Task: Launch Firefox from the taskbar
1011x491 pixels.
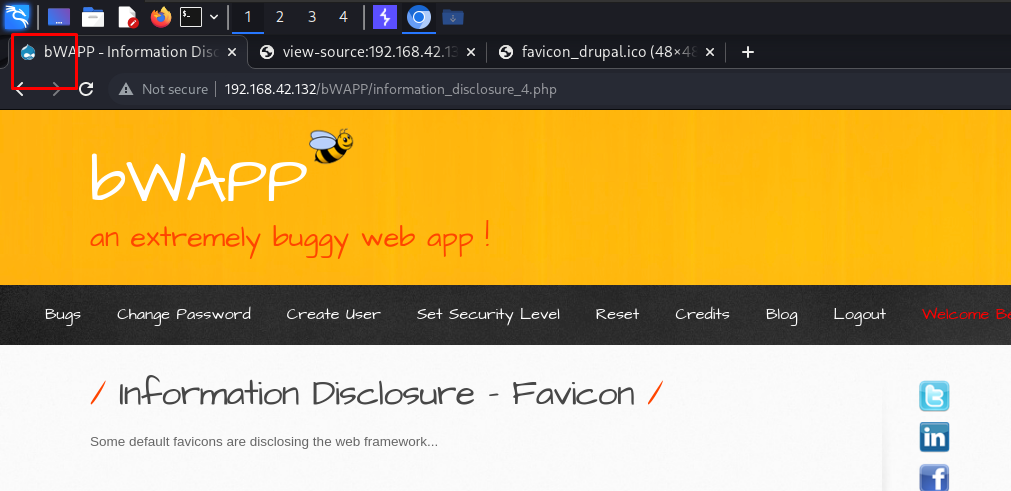Action: pos(160,17)
